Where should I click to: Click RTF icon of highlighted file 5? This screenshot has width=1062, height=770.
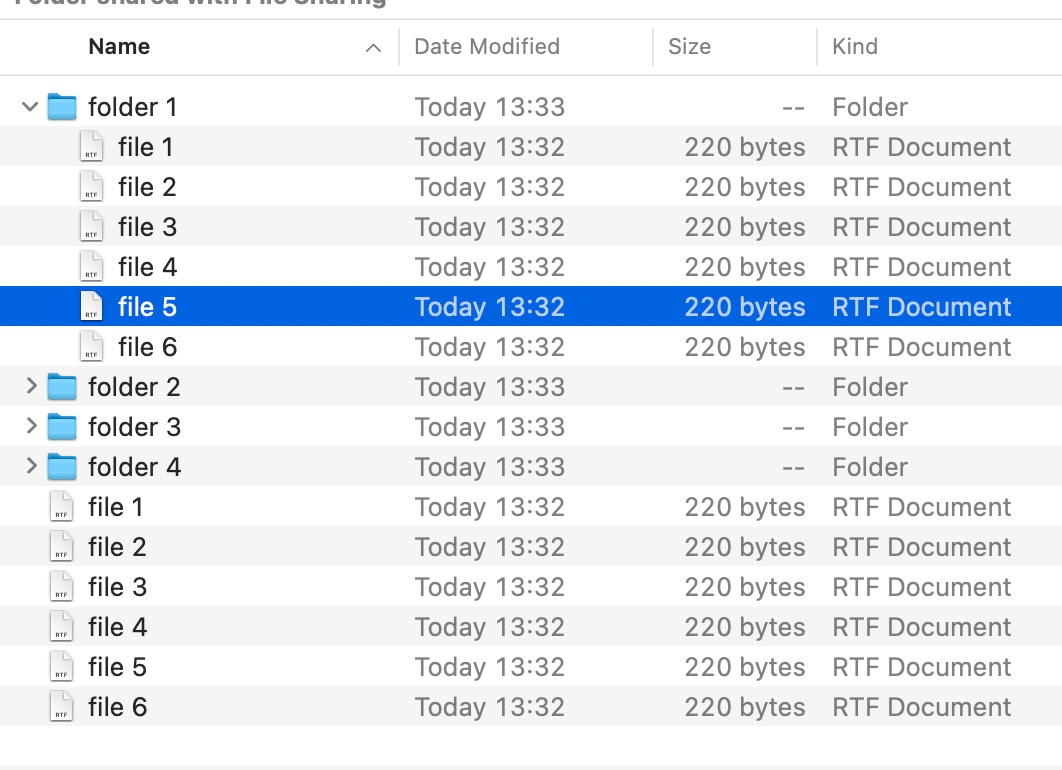pyautogui.click(x=92, y=307)
